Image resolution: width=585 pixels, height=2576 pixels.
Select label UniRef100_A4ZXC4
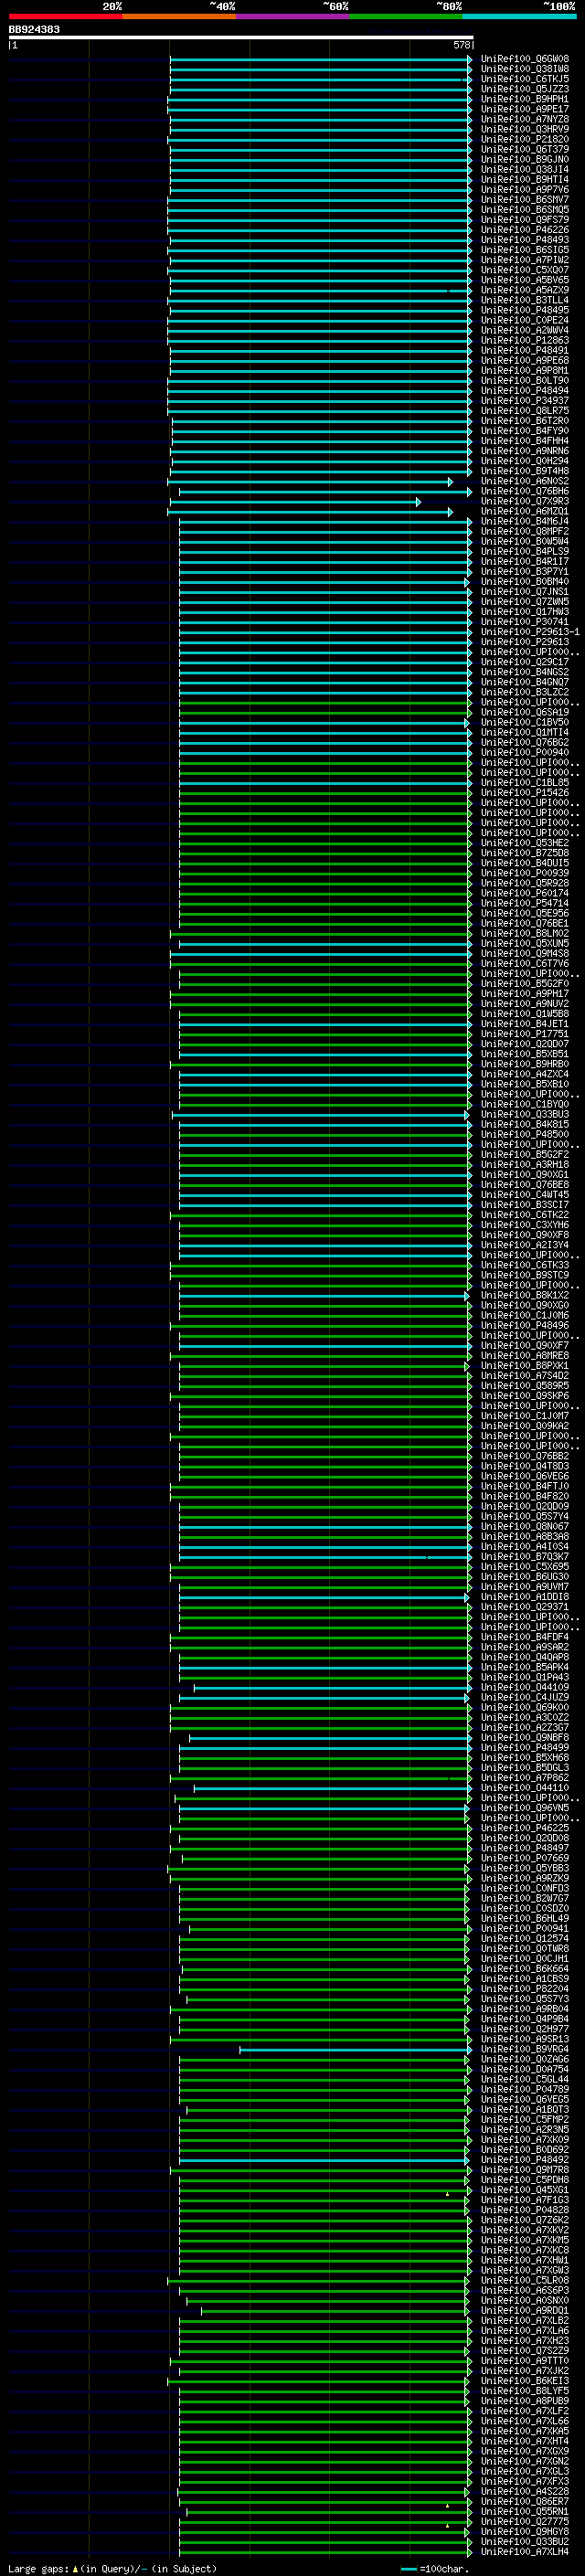(x=525, y=1075)
